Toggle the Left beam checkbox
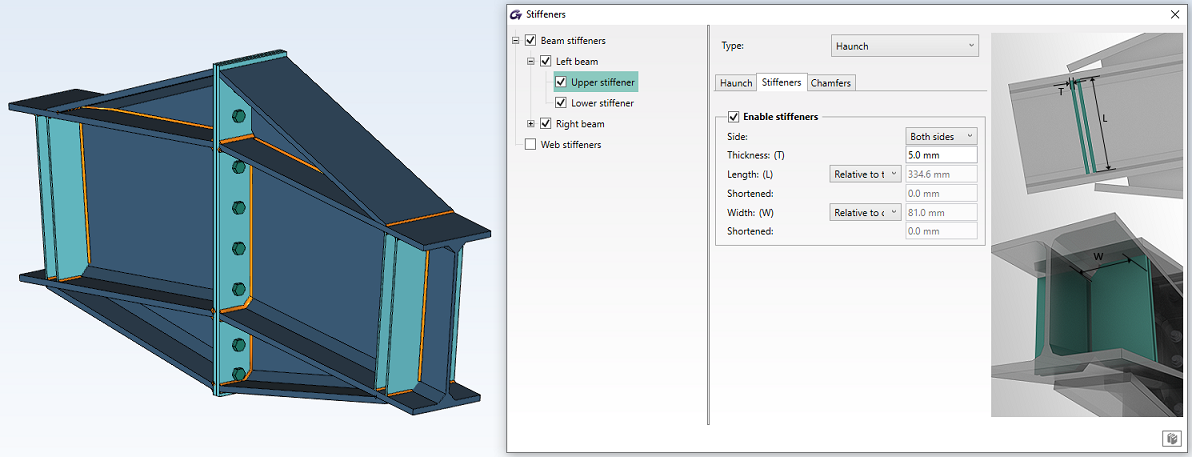The width and height of the screenshot is (1192, 457). pyautogui.click(x=546, y=61)
